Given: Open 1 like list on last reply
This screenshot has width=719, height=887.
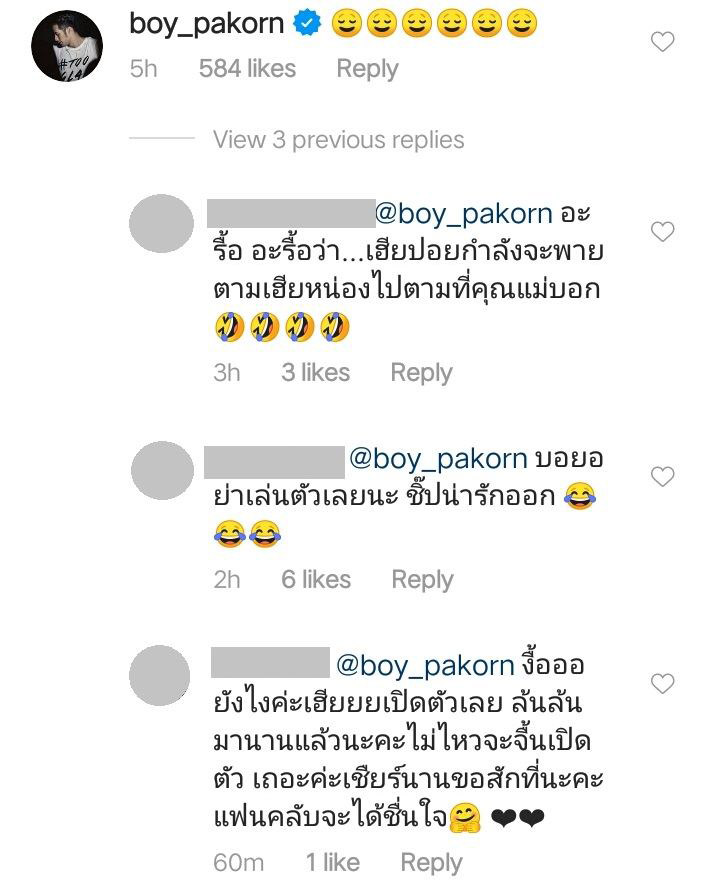Looking at the screenshot, I should point(333,863).
